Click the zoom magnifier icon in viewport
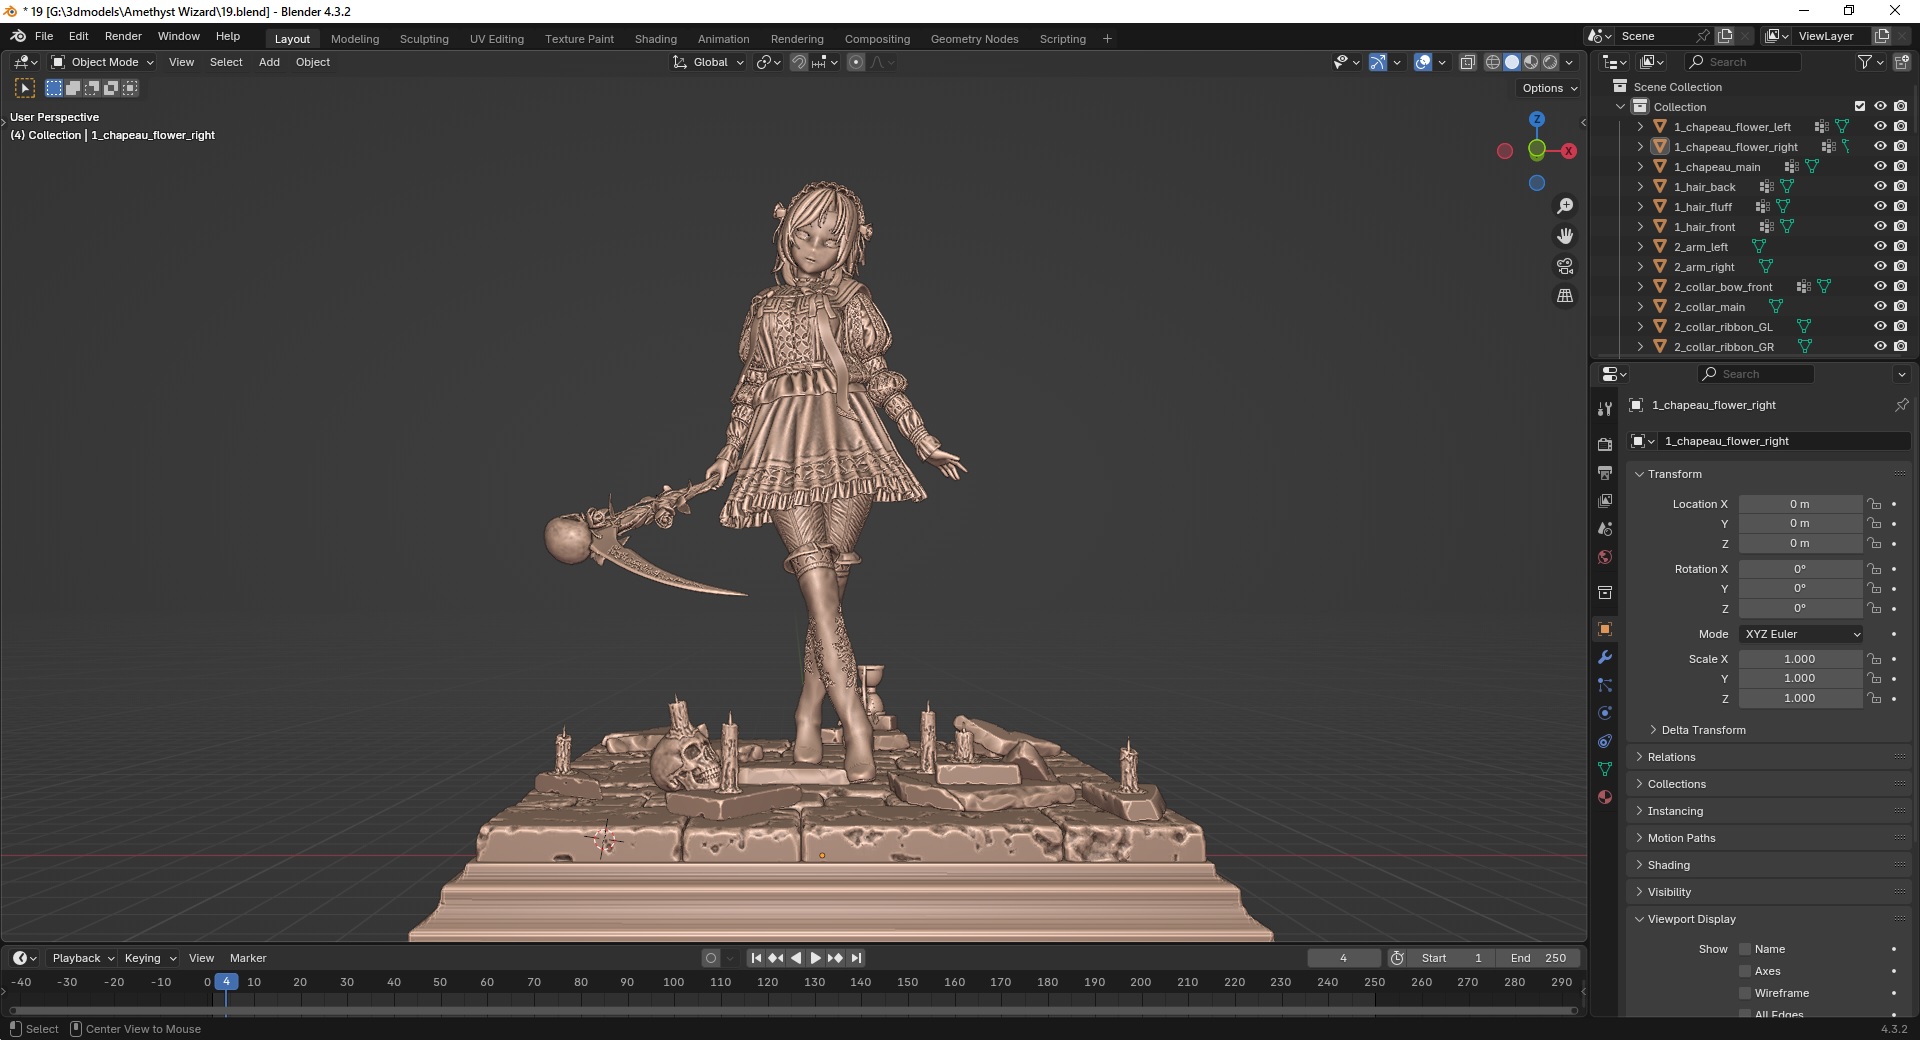1920x1040 pixels. coord(1565,206)
